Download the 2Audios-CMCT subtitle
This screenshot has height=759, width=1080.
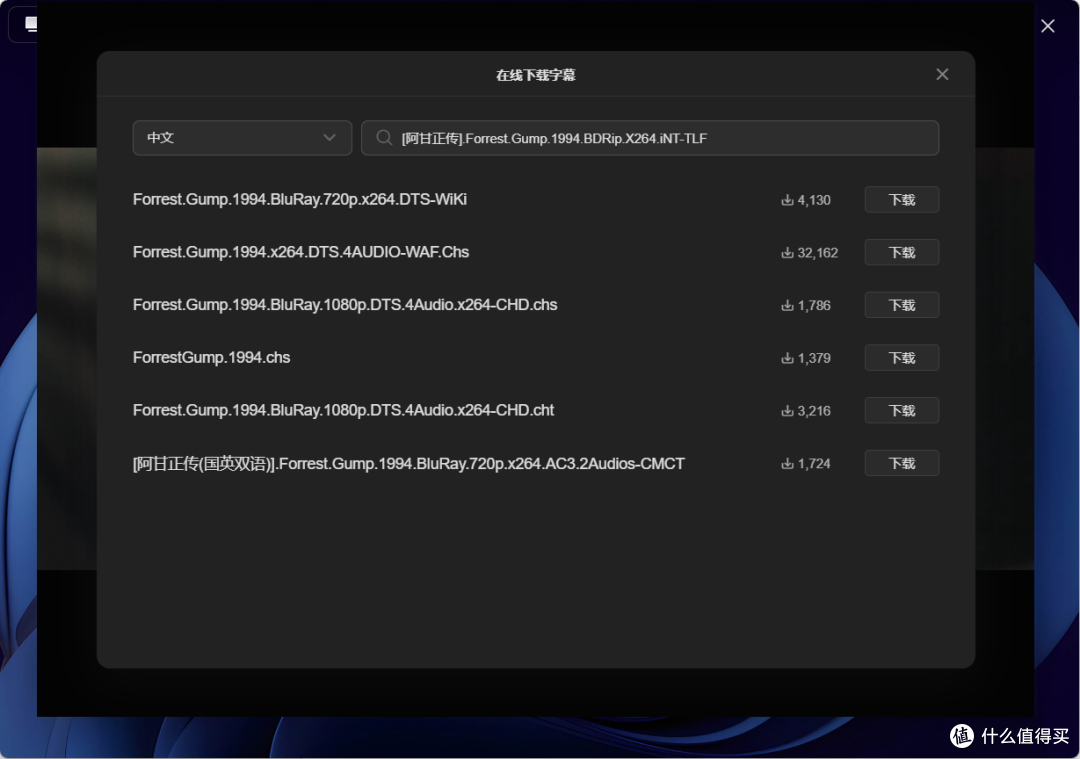click(902, 464)
